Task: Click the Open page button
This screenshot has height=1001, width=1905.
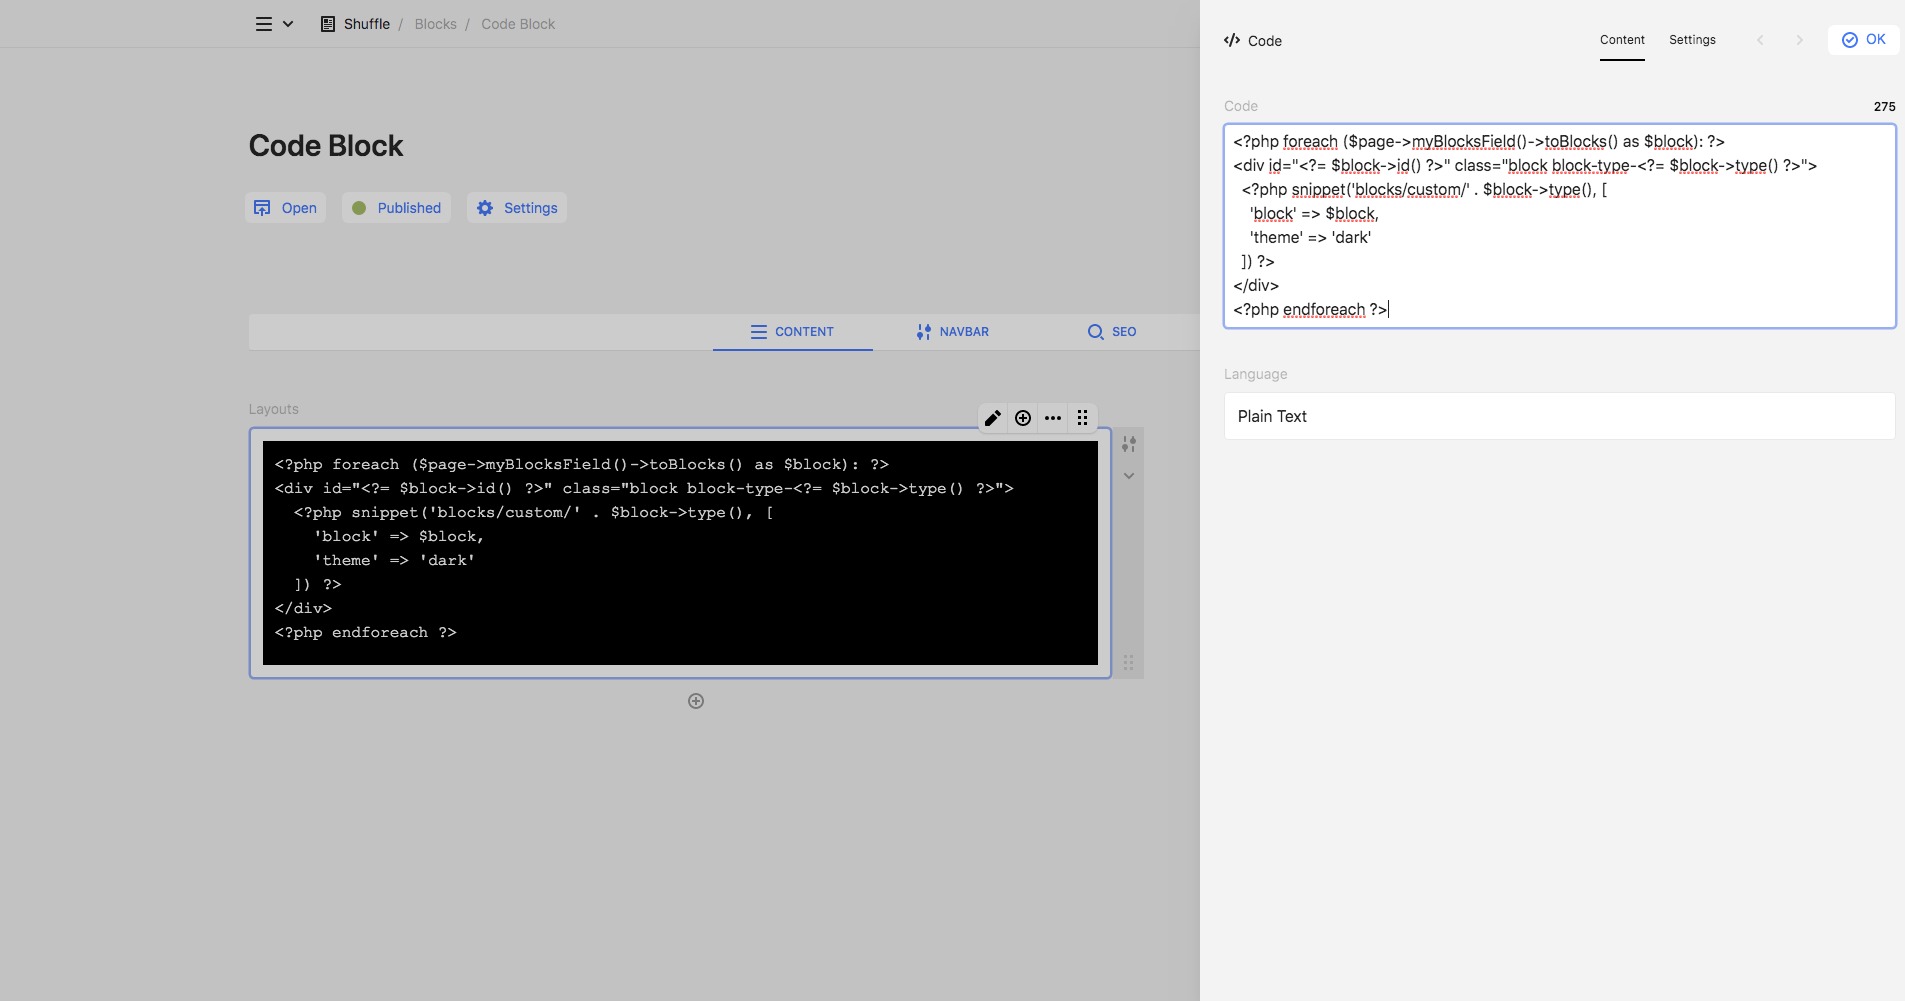Action: 286,208
